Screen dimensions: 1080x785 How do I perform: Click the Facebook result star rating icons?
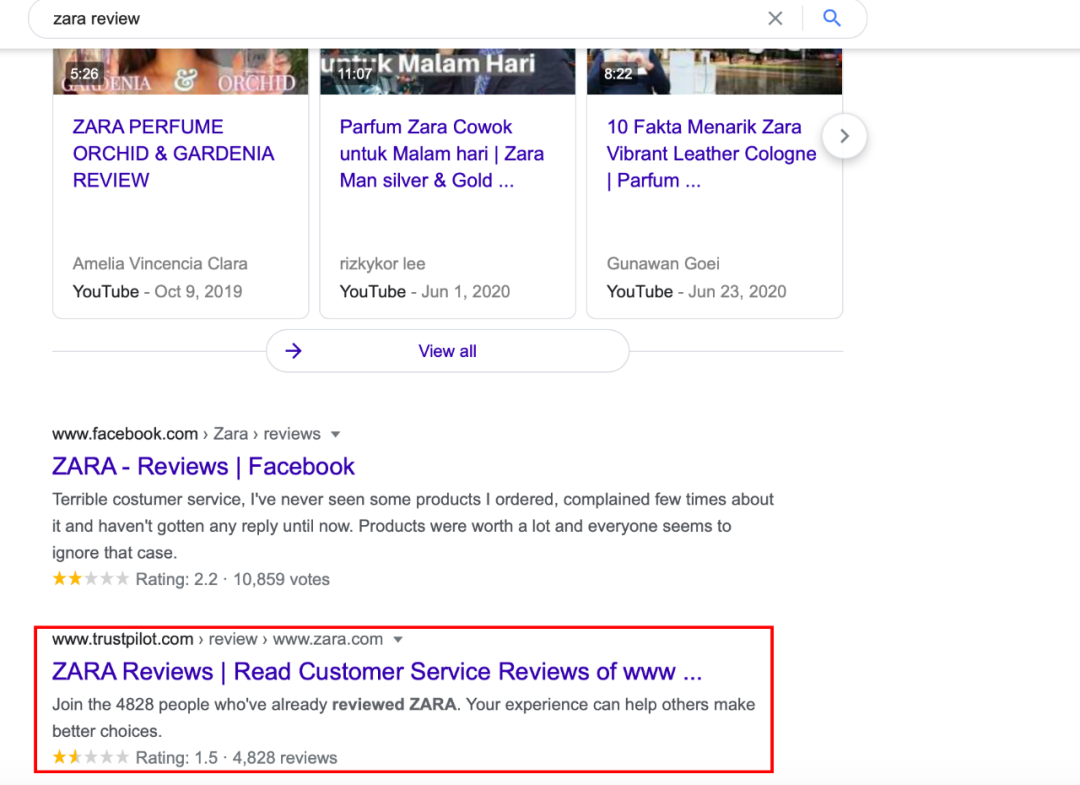coord(90,578)
